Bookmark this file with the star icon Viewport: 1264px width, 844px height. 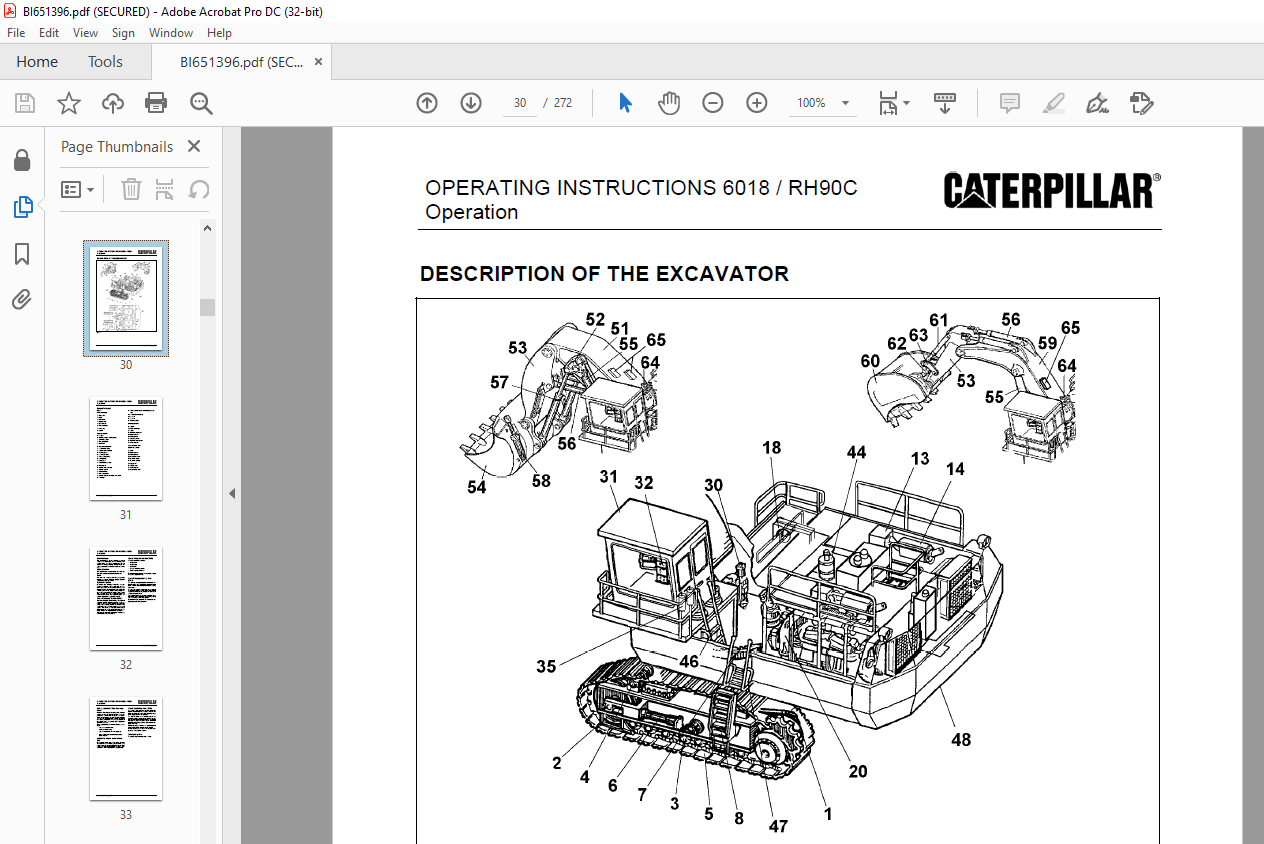pyautogui.click(x=68, y=103)
